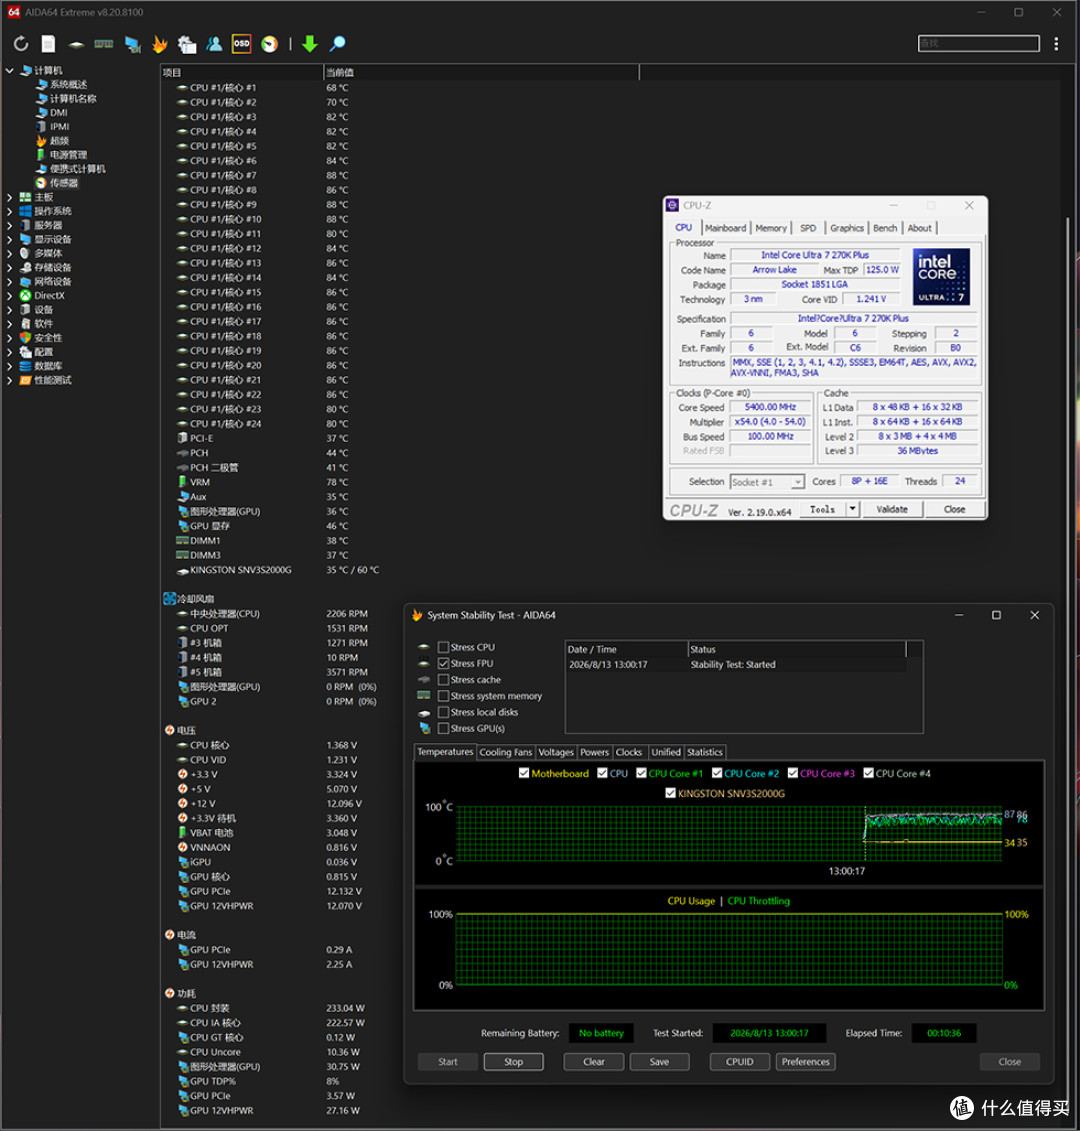Open Preferences in System Stability Test
The height and width of the screenshot is (1131, 1080).
pyautogui.click(x=805, y=1062)
